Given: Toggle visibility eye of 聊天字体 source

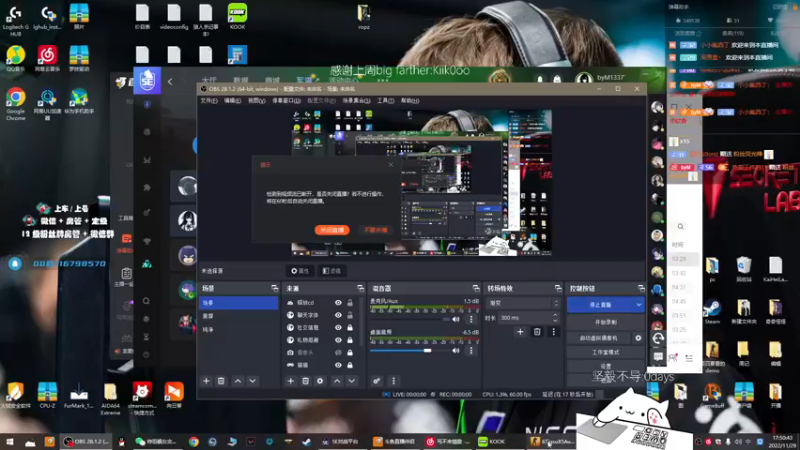Looking at the screenshot, I should click(x=338, y=315).
